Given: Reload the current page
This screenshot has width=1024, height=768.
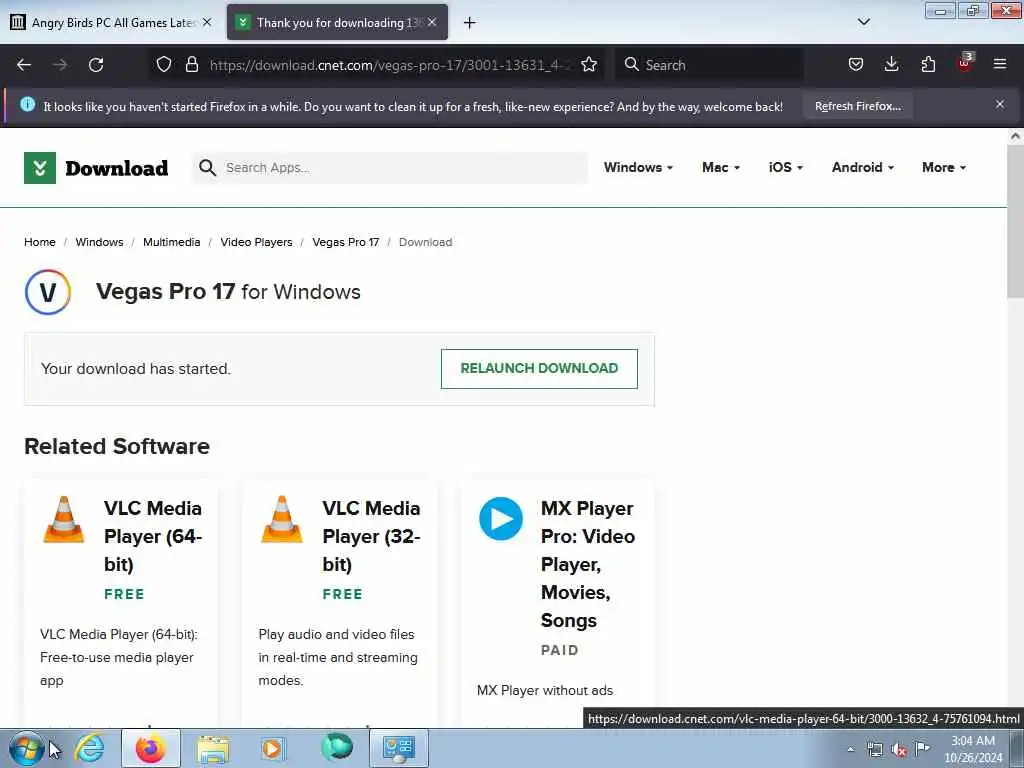Looking at the screenshot, I should [96, 65].
